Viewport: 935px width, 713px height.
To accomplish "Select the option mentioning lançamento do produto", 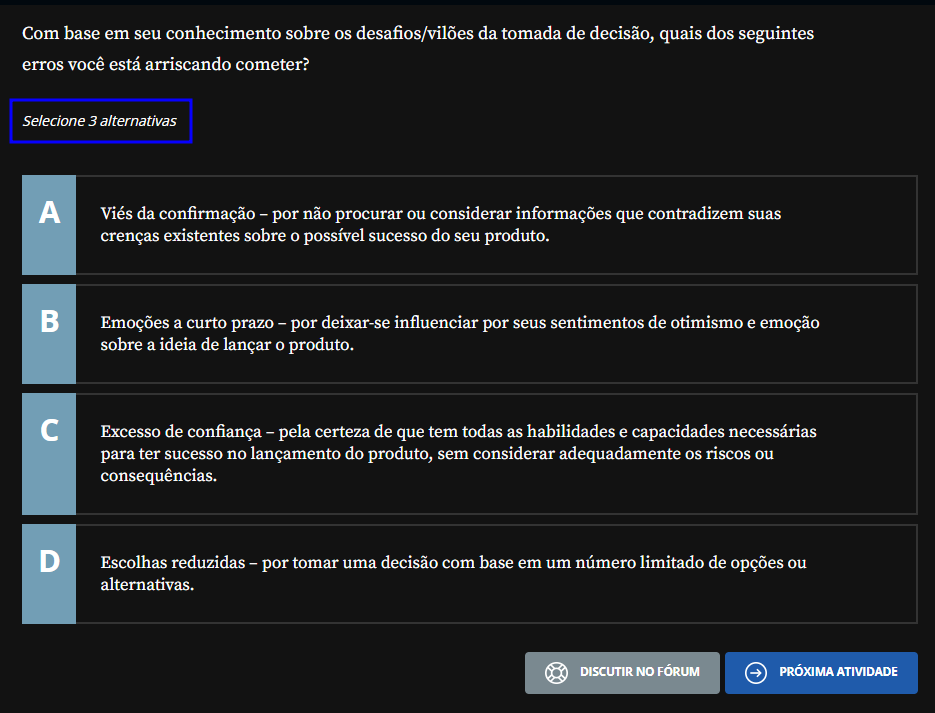I will (x=470, y=453).
